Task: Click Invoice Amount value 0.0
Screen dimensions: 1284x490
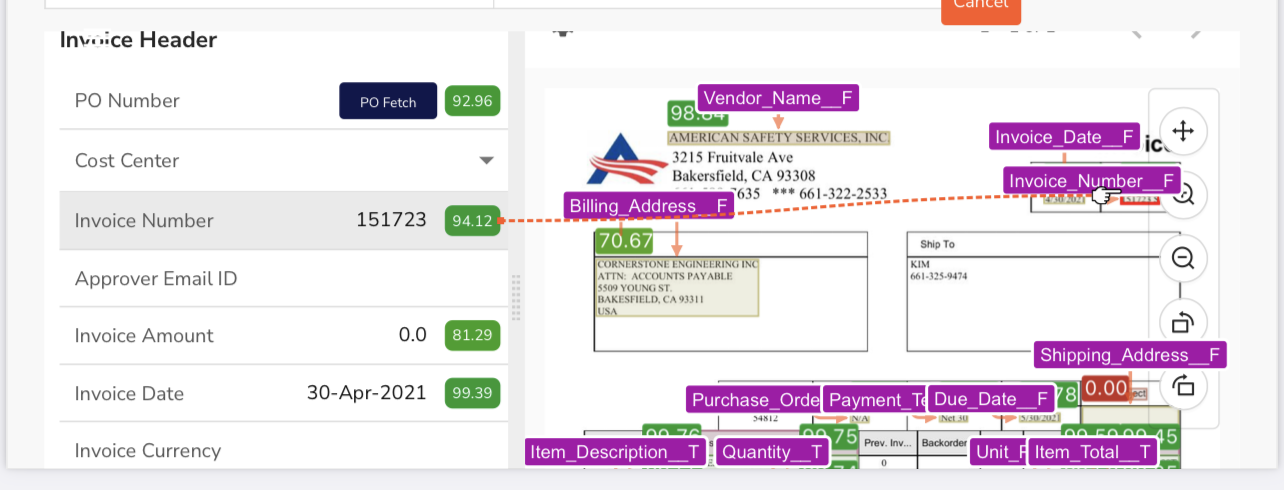Action: (413, 335)
